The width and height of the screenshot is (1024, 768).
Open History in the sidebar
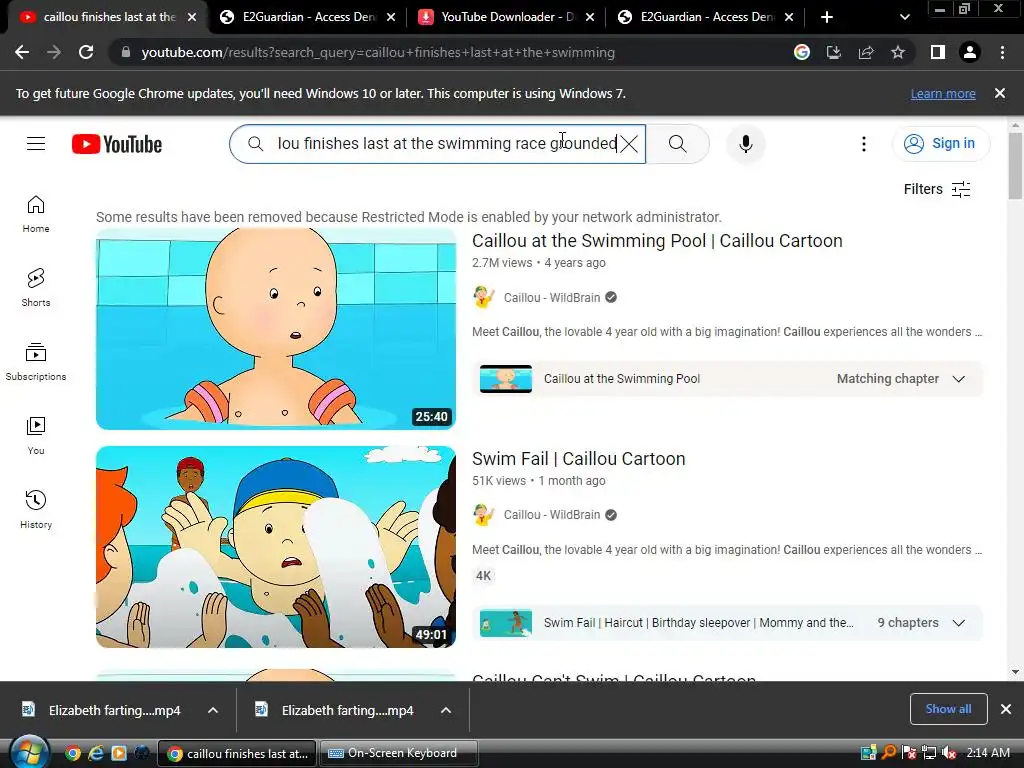(36, 509)
